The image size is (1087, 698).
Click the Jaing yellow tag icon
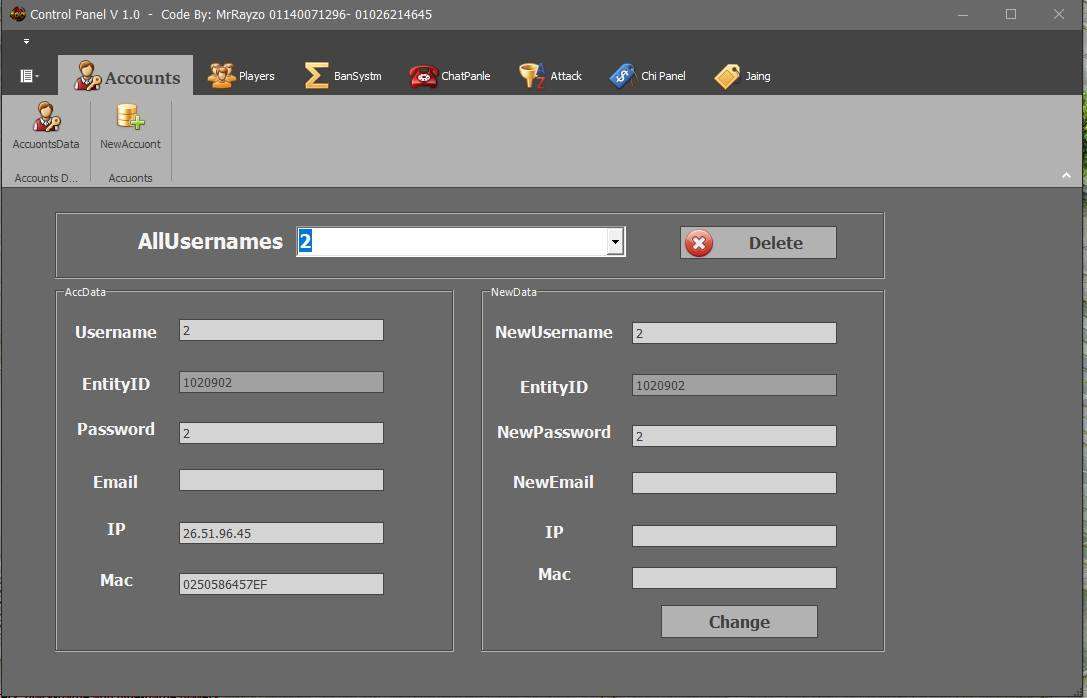[727, 76]
